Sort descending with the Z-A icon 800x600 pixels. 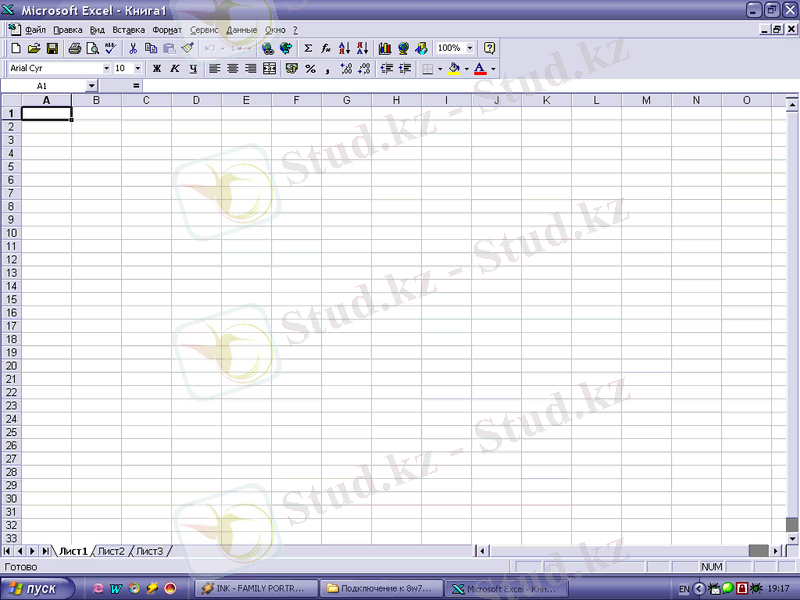tap(362, 48)
